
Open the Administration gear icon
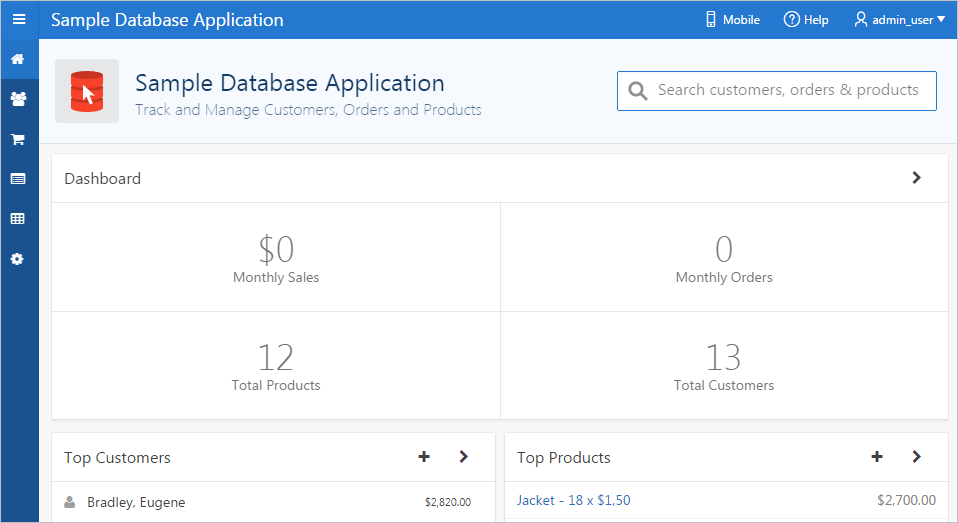coord(18,259)
